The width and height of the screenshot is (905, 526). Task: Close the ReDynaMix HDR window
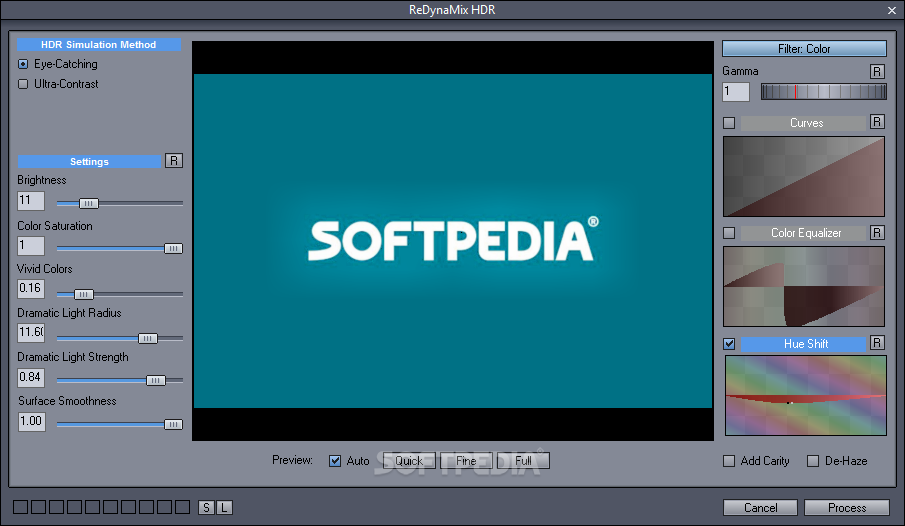(x=892, y=10)
